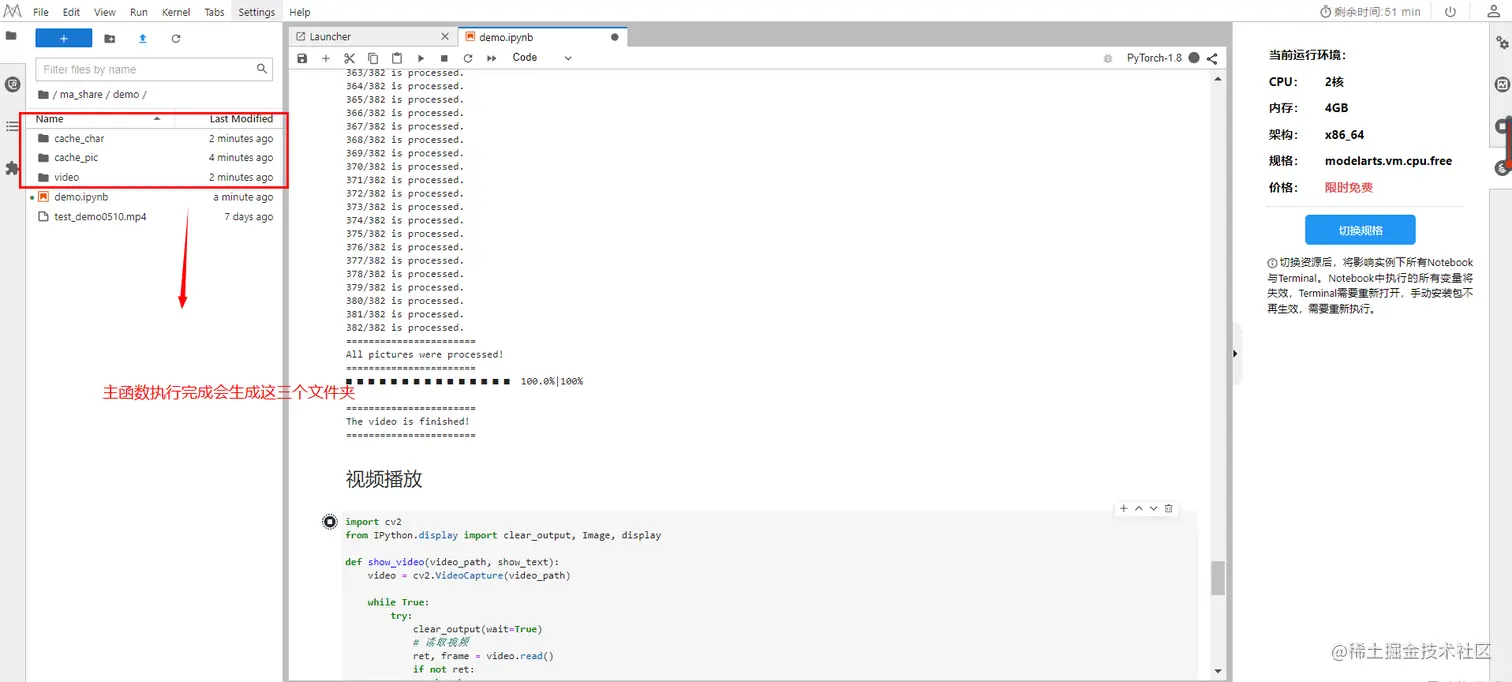Click the notebook scrollbar down arrow
Screen dimensions: 1512x682
(1217, 671)
